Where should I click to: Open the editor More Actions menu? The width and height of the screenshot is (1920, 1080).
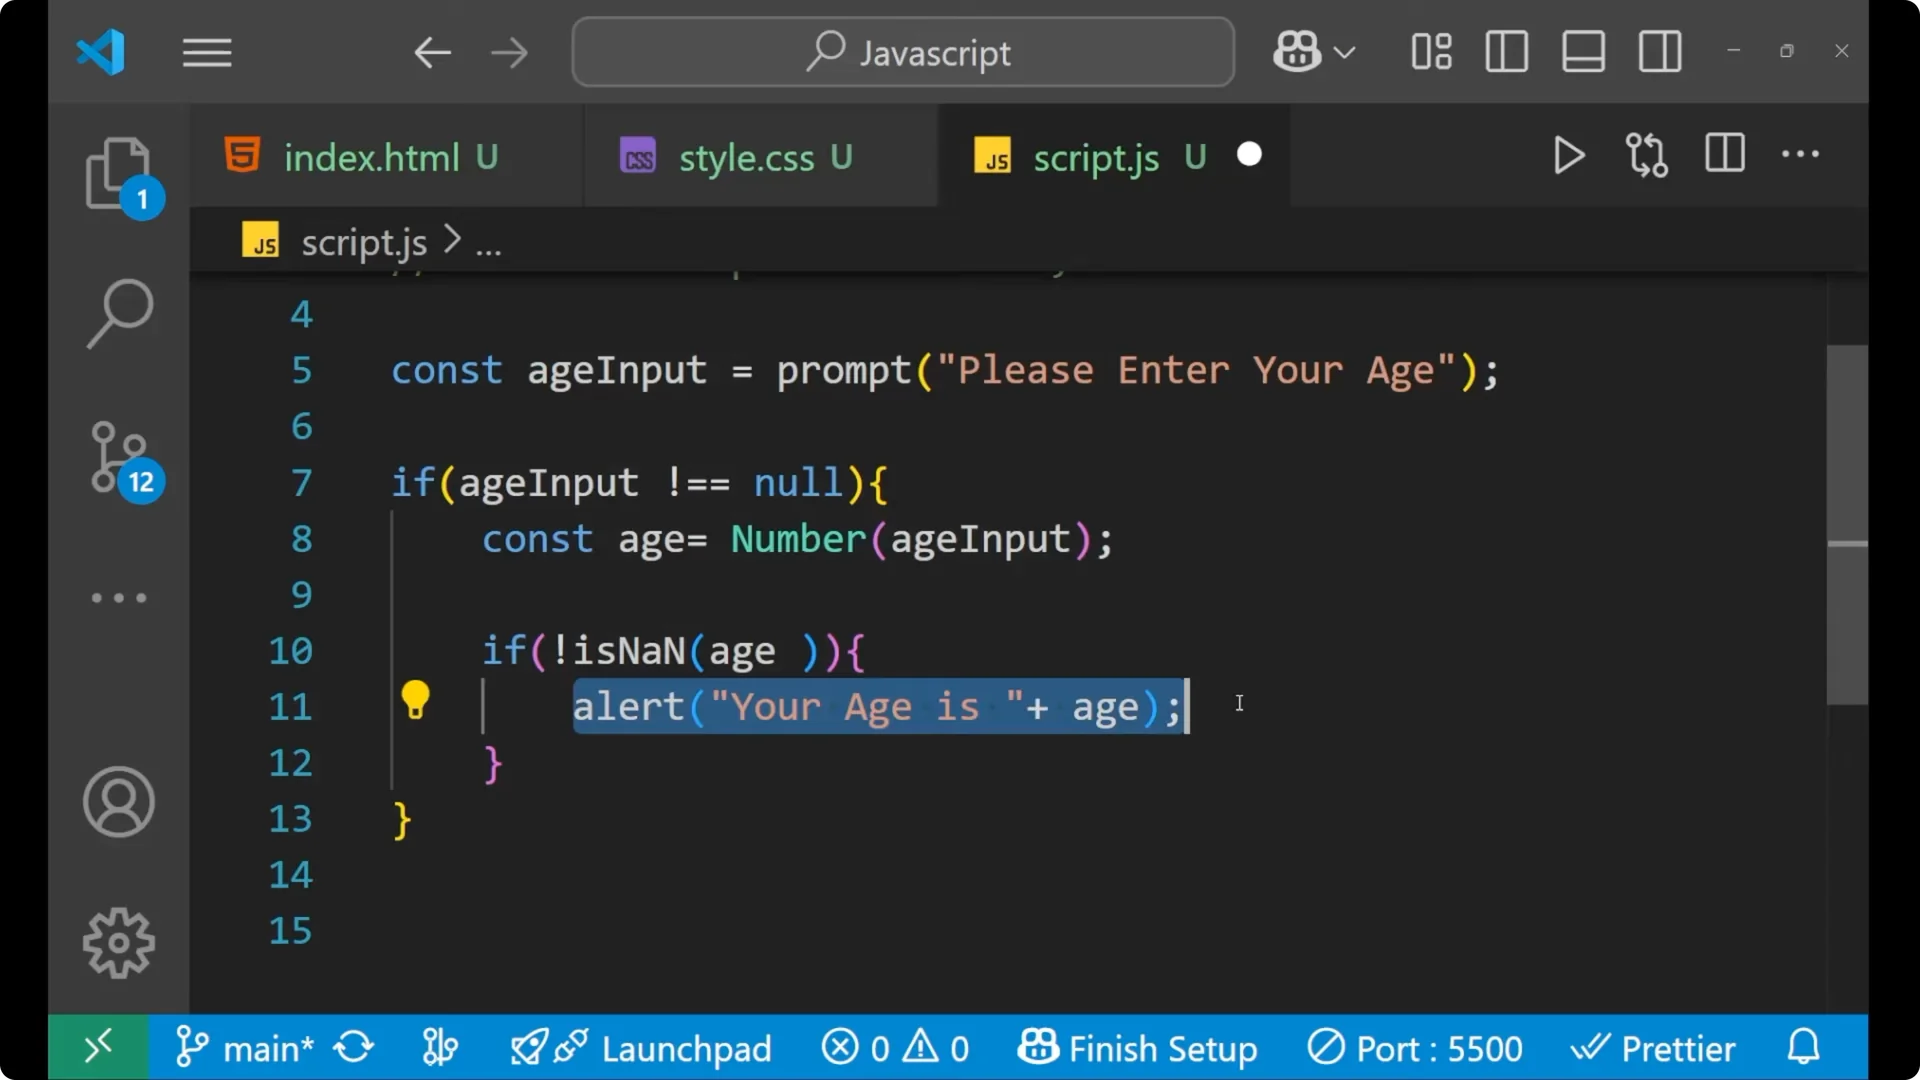coord(1799,155)
